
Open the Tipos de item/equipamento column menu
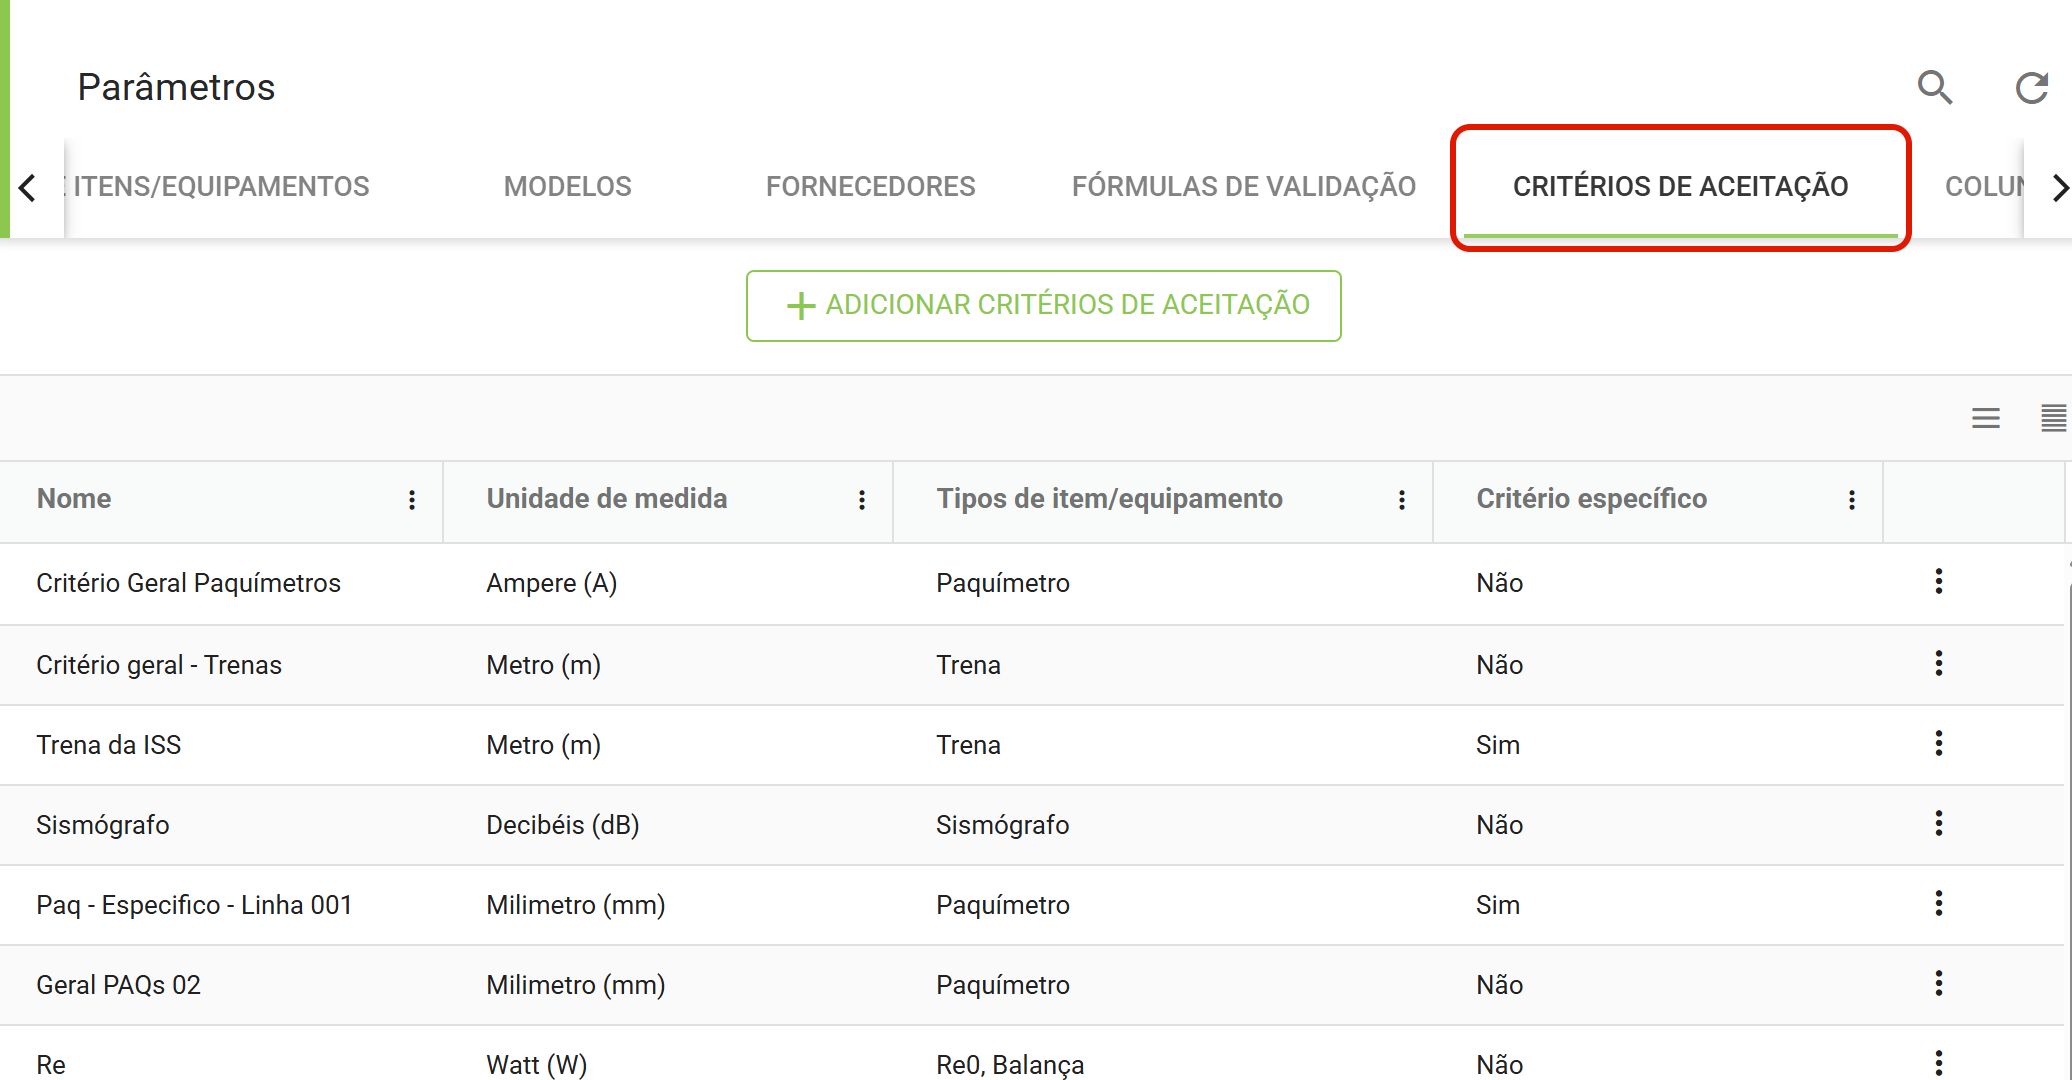1402,500
